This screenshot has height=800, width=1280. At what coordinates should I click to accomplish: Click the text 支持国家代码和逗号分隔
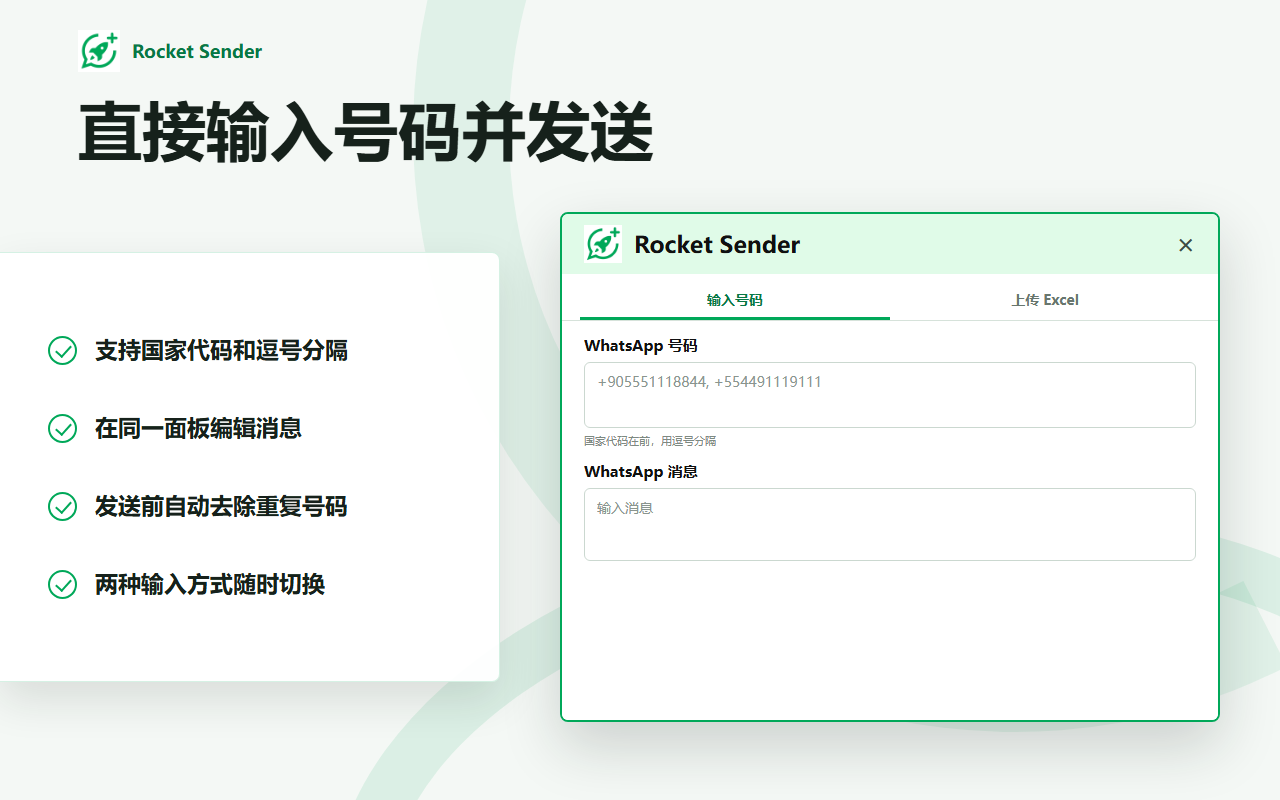[x=221, y=351]
